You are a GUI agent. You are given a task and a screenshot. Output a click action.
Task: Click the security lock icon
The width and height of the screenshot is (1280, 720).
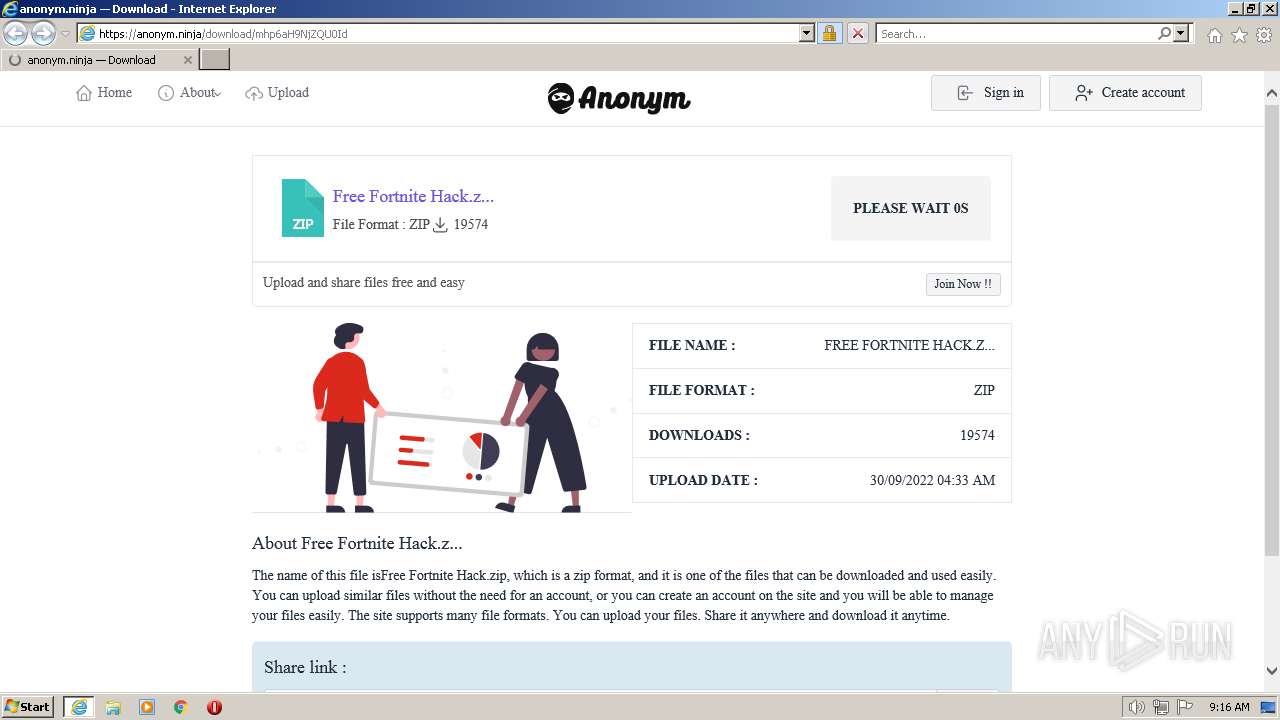click(829, 33)
